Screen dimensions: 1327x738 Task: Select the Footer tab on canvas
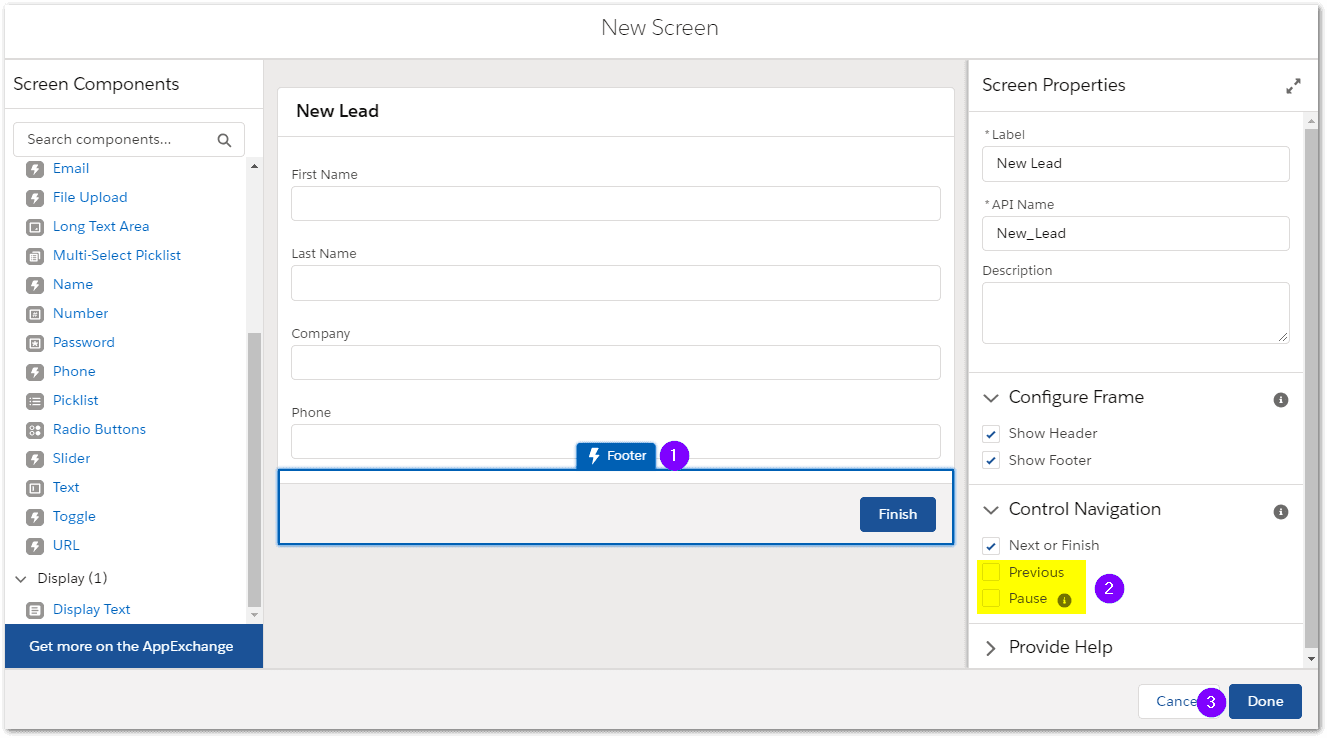616,456
